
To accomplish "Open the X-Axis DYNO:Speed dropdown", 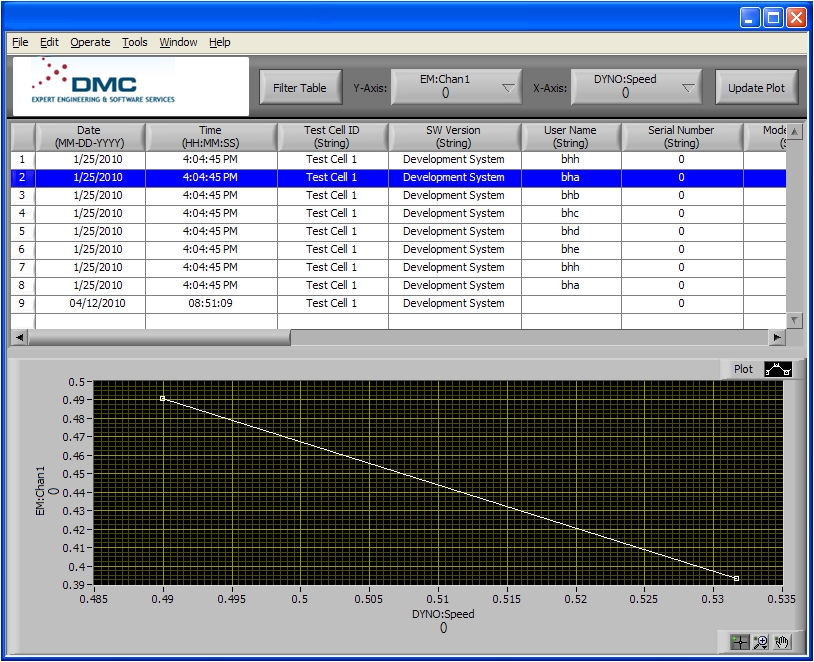I will click(x=637, y=87).
